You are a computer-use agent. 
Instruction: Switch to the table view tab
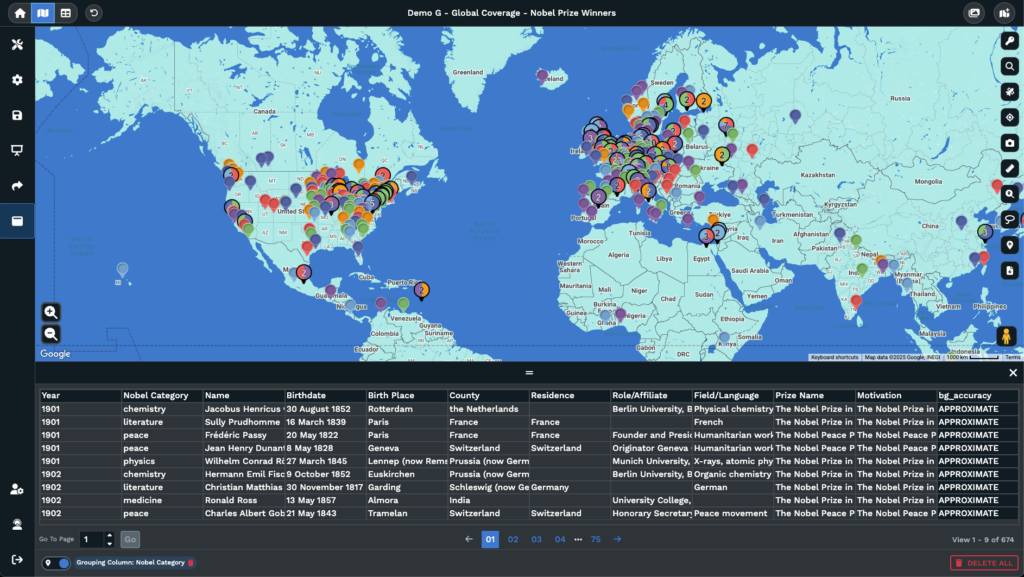(65, 13)
